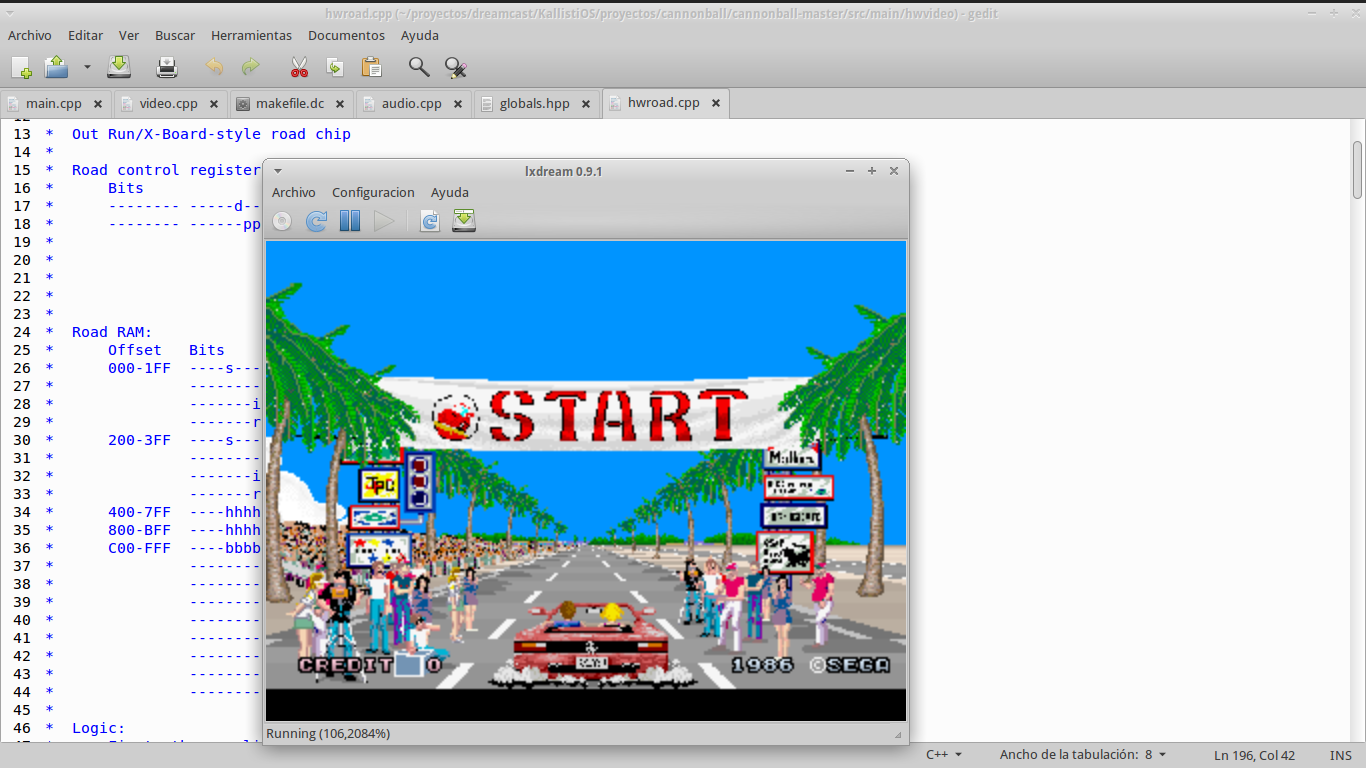Open lxdream's Configuracion menu
1366x768 pixels.
[373, 192]
